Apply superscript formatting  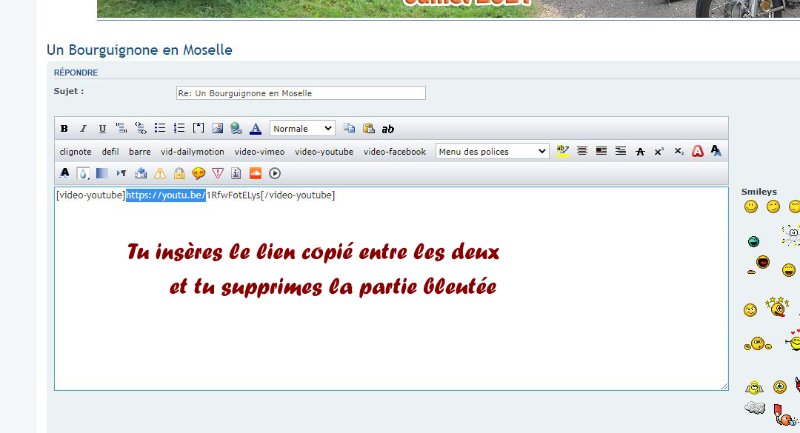click(659, 152)
